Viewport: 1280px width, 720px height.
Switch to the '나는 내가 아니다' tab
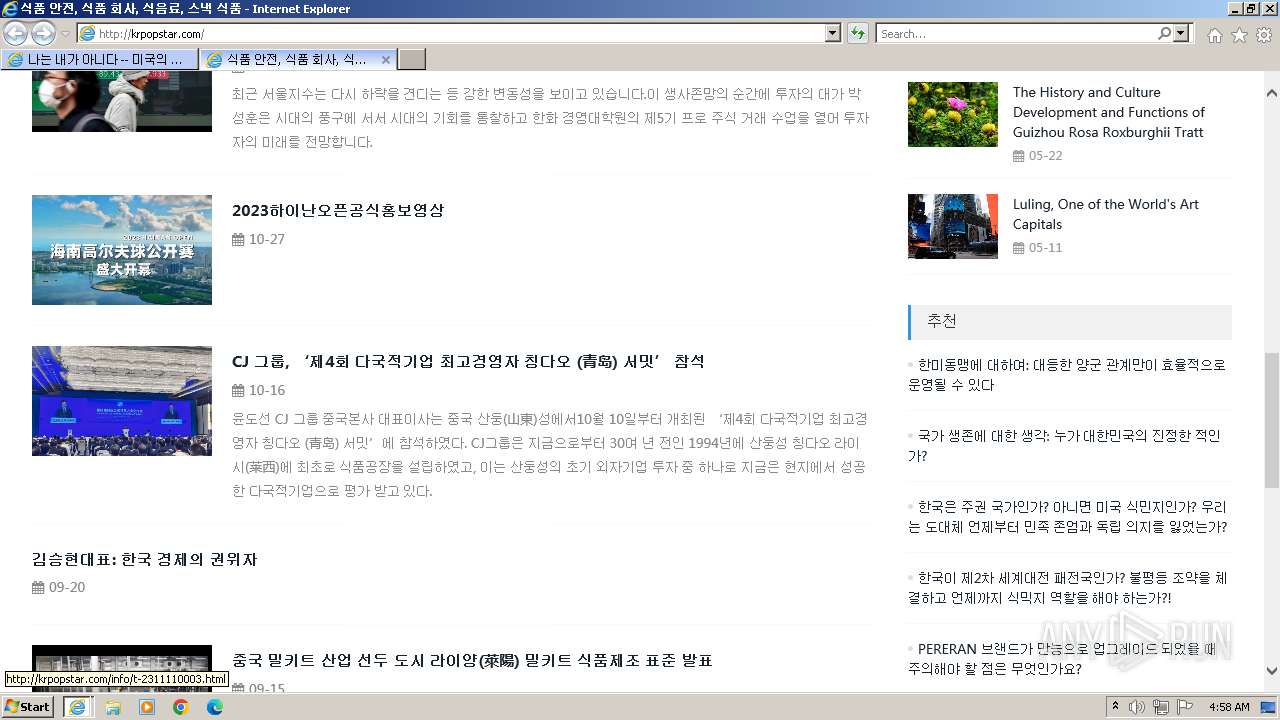click(100, 59)
